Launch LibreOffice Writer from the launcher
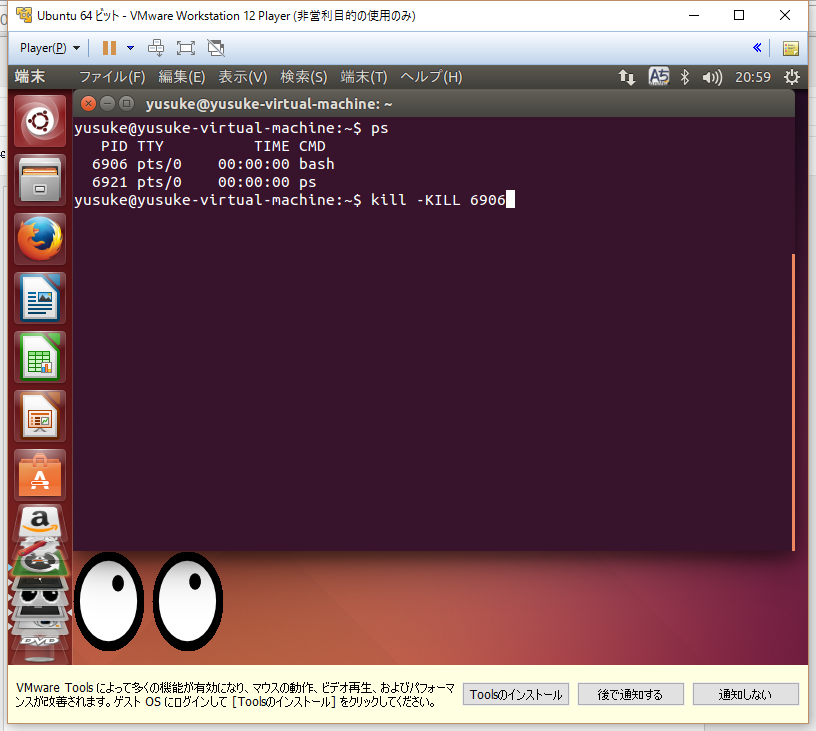Image resolution: width=816 pixels, height=731 pixels. [40, 297]
